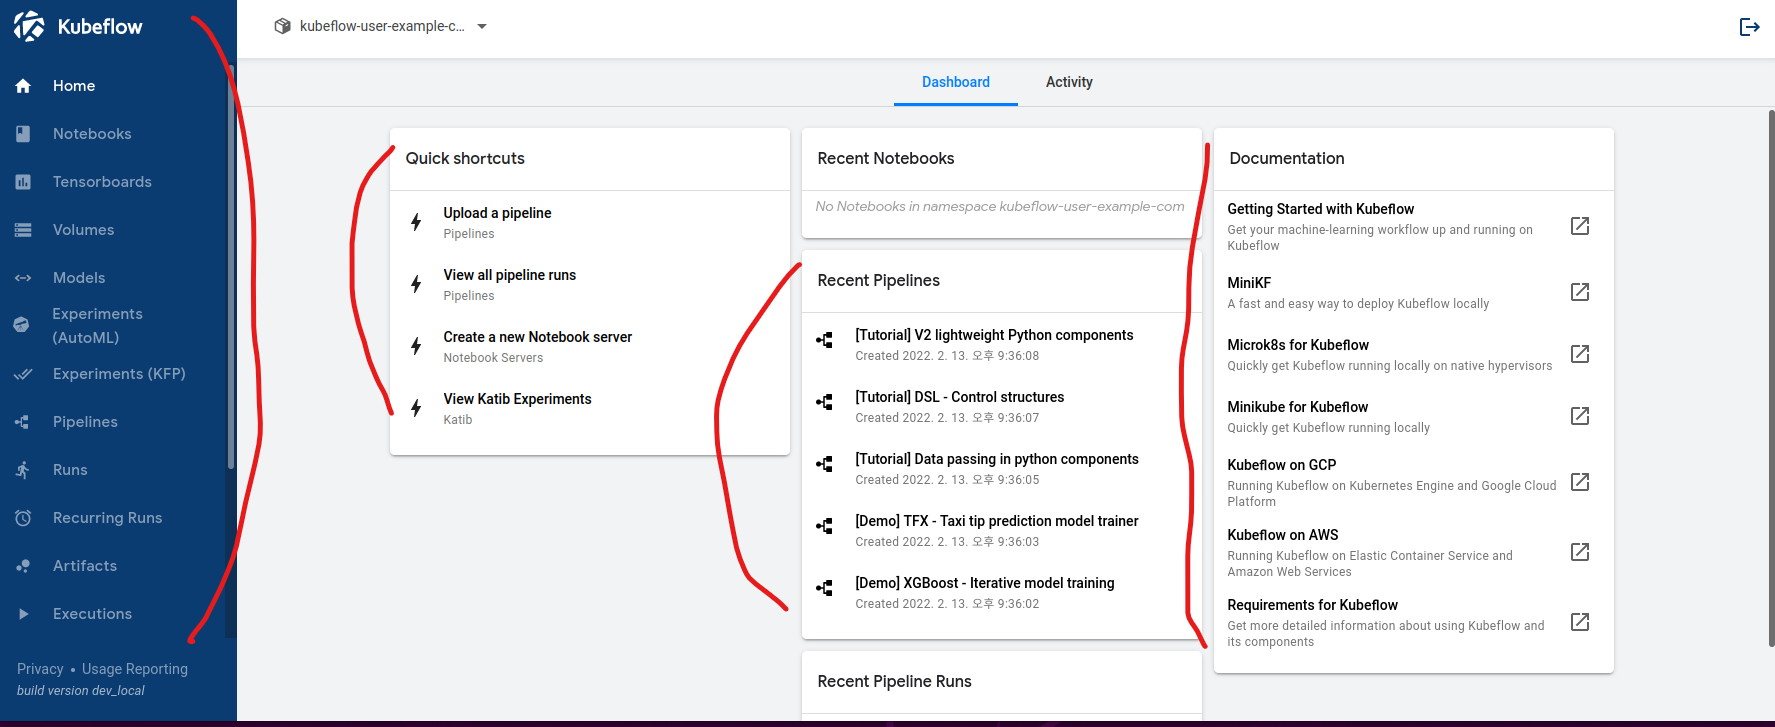Click pipeline icon for XGBoost Iterative model training
The width and height of the screenshot is (1775, 727).
click(824, 588)
